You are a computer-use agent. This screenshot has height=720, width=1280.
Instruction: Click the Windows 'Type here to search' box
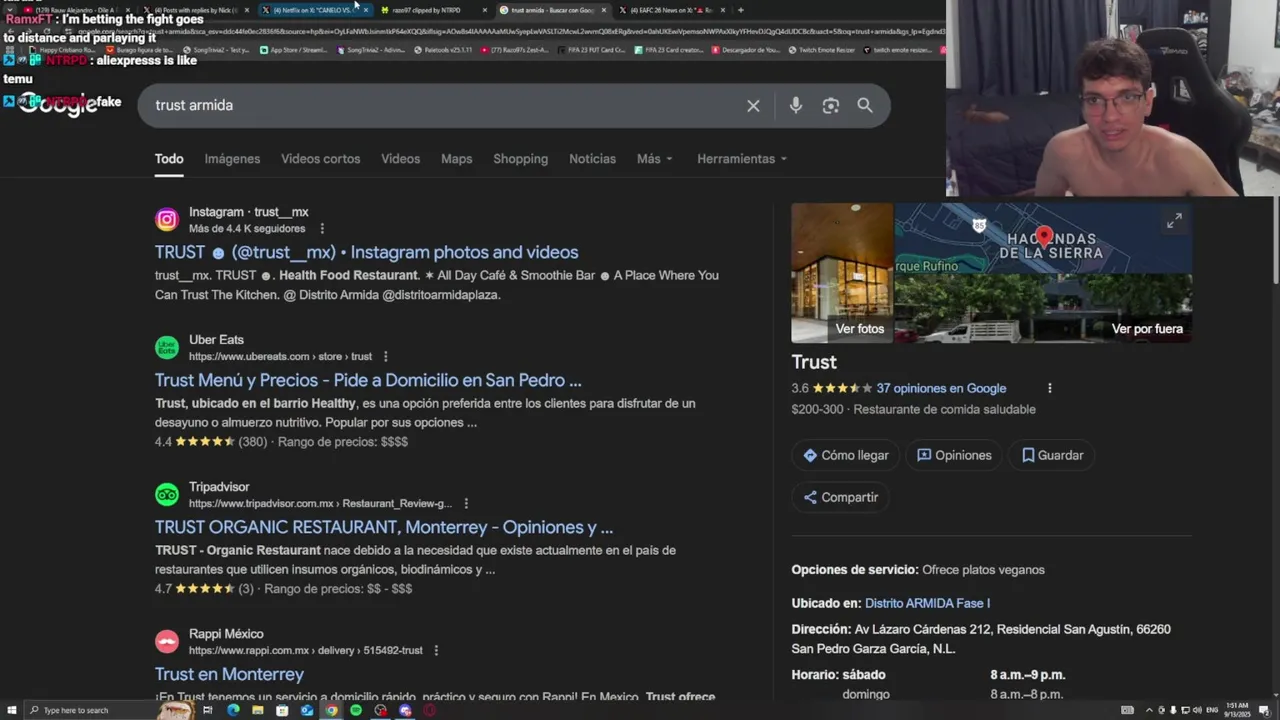92,710
